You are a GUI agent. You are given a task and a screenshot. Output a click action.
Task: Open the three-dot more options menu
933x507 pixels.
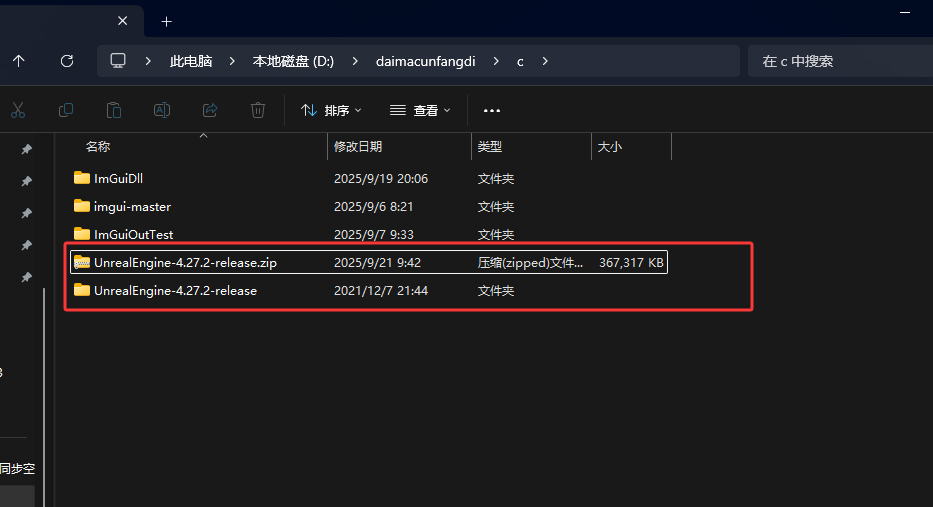491,111
